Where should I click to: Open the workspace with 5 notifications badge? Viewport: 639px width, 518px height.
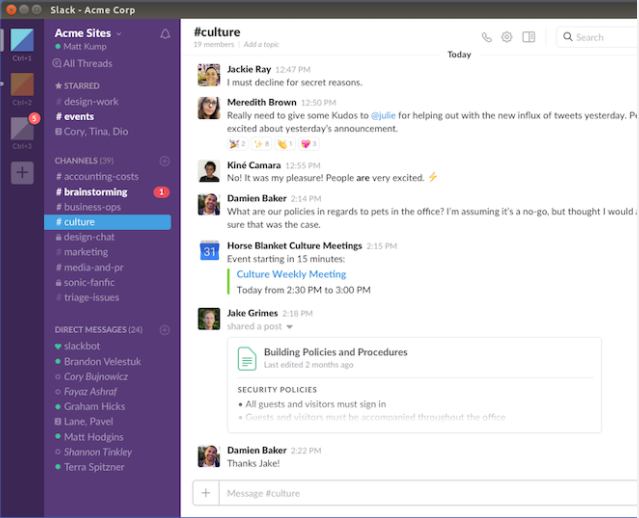click(x=22, y=128)
